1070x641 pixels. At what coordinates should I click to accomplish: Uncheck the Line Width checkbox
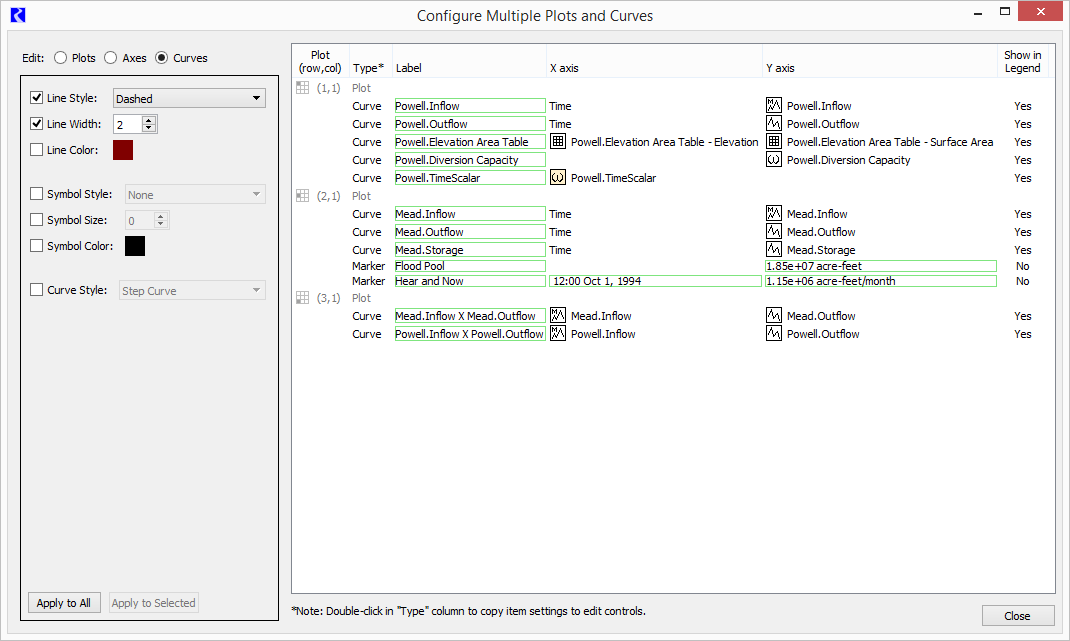37,124
